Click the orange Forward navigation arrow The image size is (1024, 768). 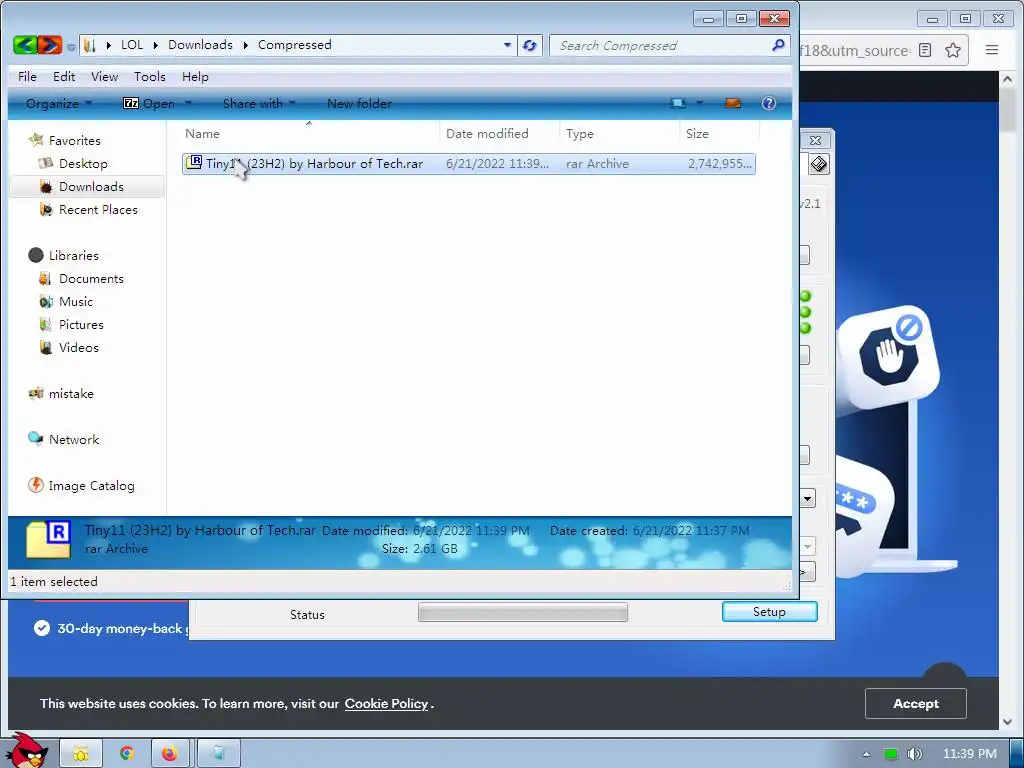pos(50,45)
